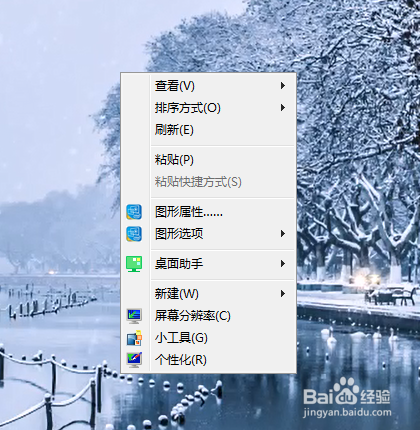Expand the 查看(V) submenu arrow
This screenshot has height=430, width=420.
(283, 86)
